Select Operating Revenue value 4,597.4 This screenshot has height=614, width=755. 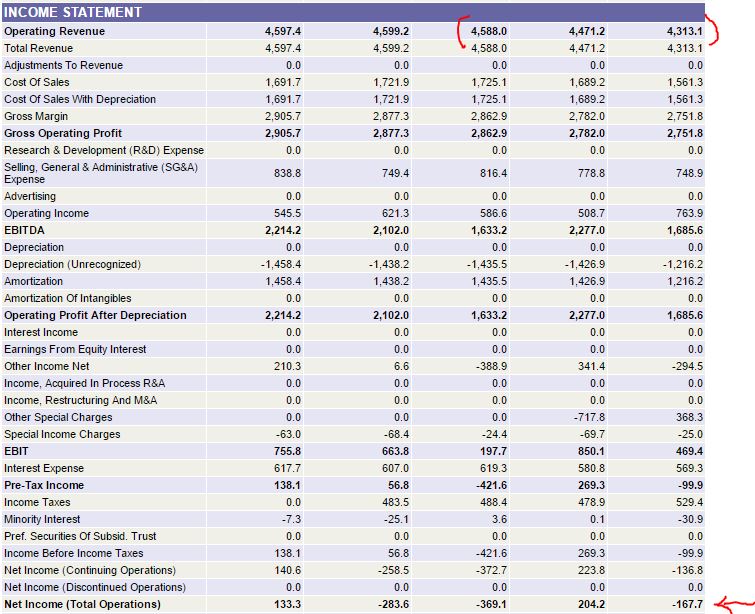pos(283,31)
